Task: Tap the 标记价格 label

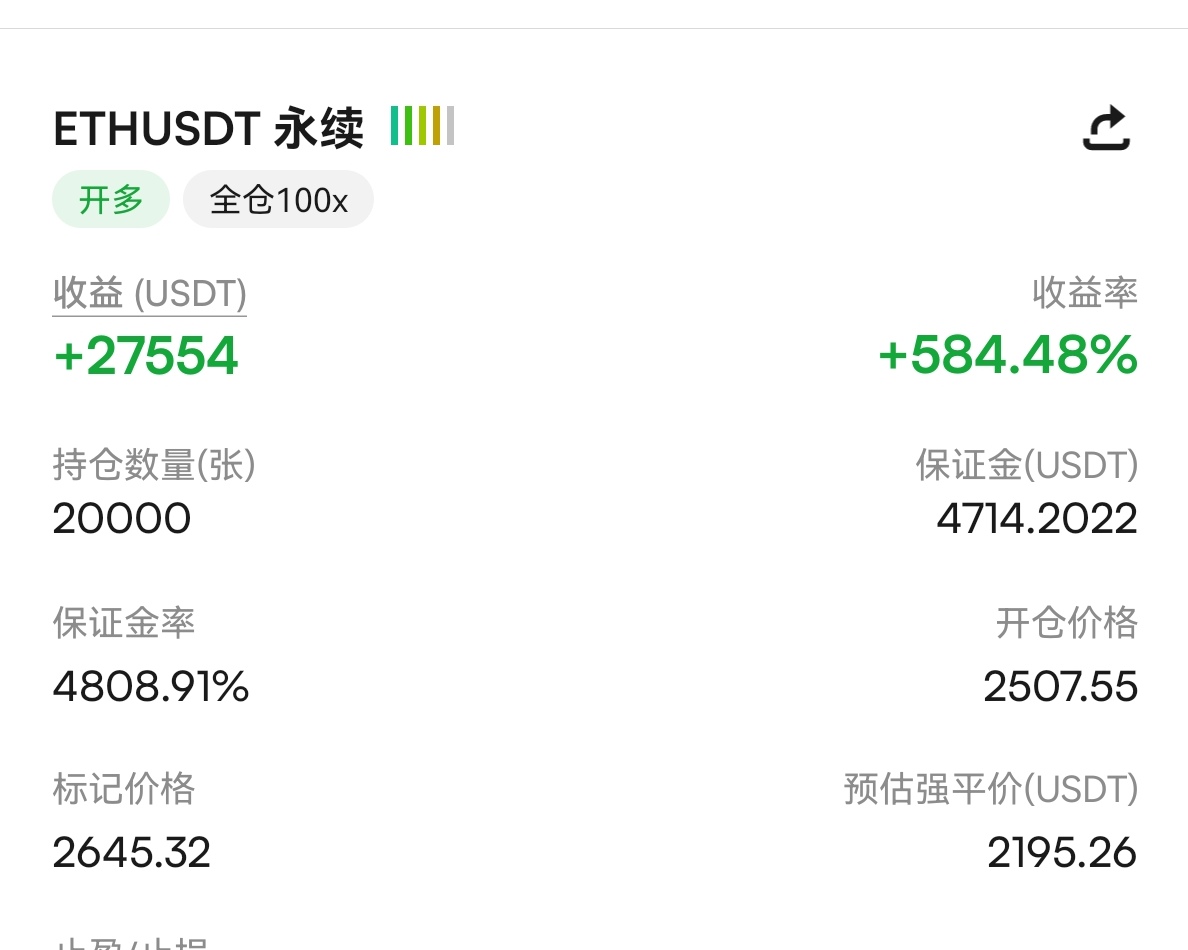Action: pyautogui.click(x=123, y=789)
